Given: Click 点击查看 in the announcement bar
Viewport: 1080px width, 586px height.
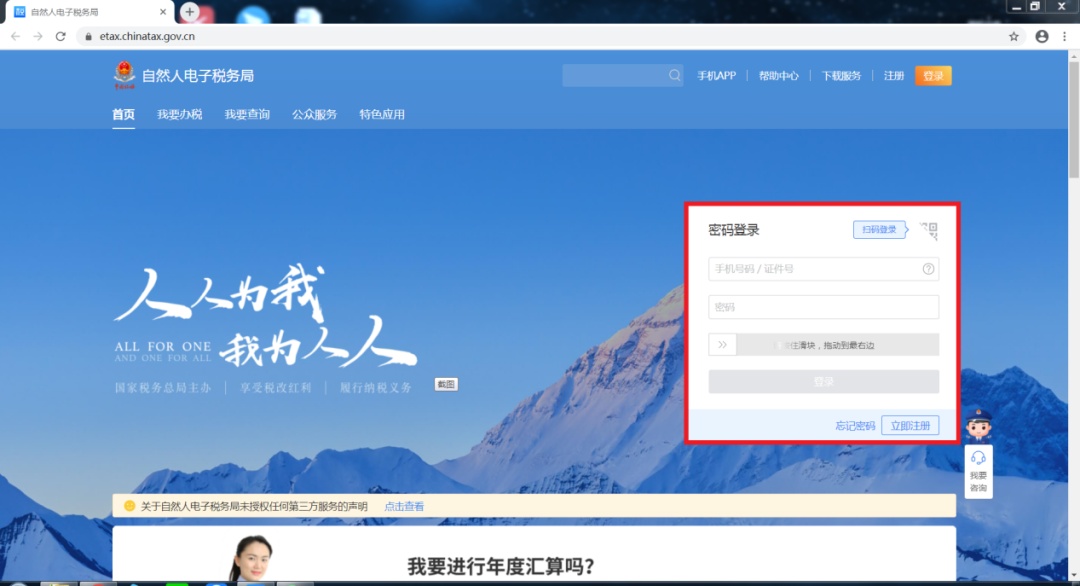Looking at the screenshot, I should (x=404, y=506).
